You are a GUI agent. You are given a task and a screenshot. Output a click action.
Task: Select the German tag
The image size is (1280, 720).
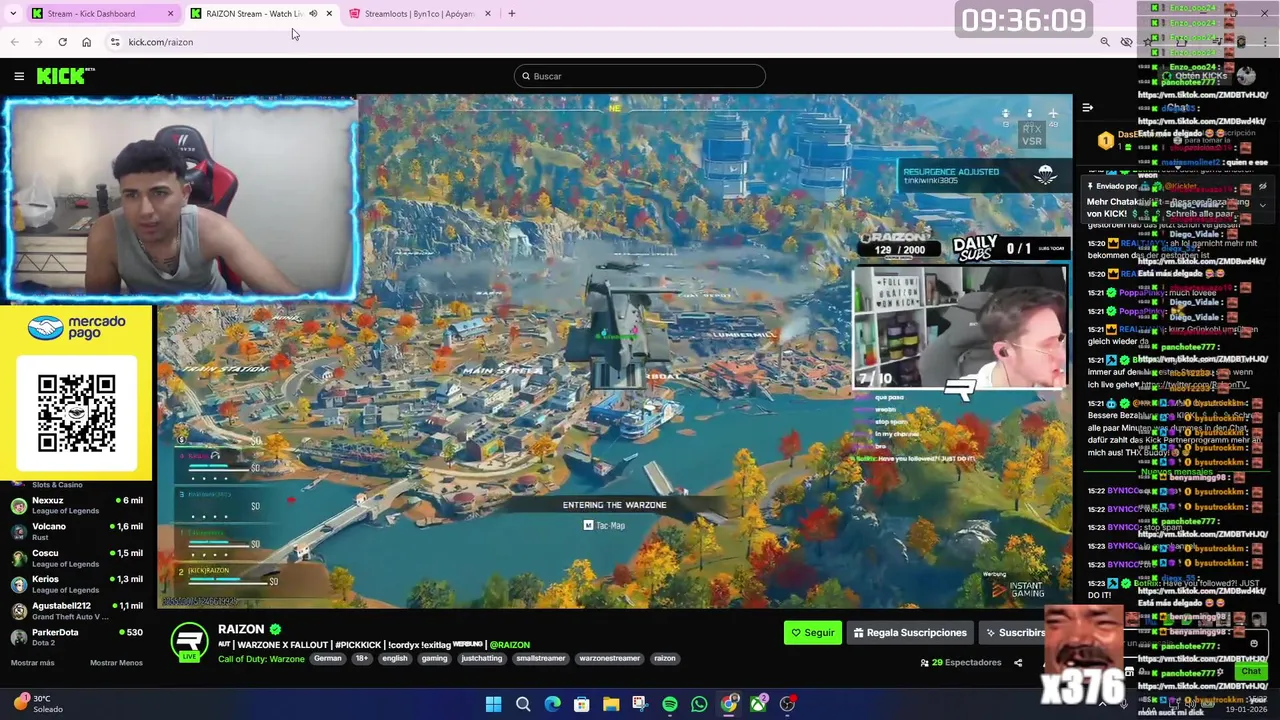tap(328, 659)
